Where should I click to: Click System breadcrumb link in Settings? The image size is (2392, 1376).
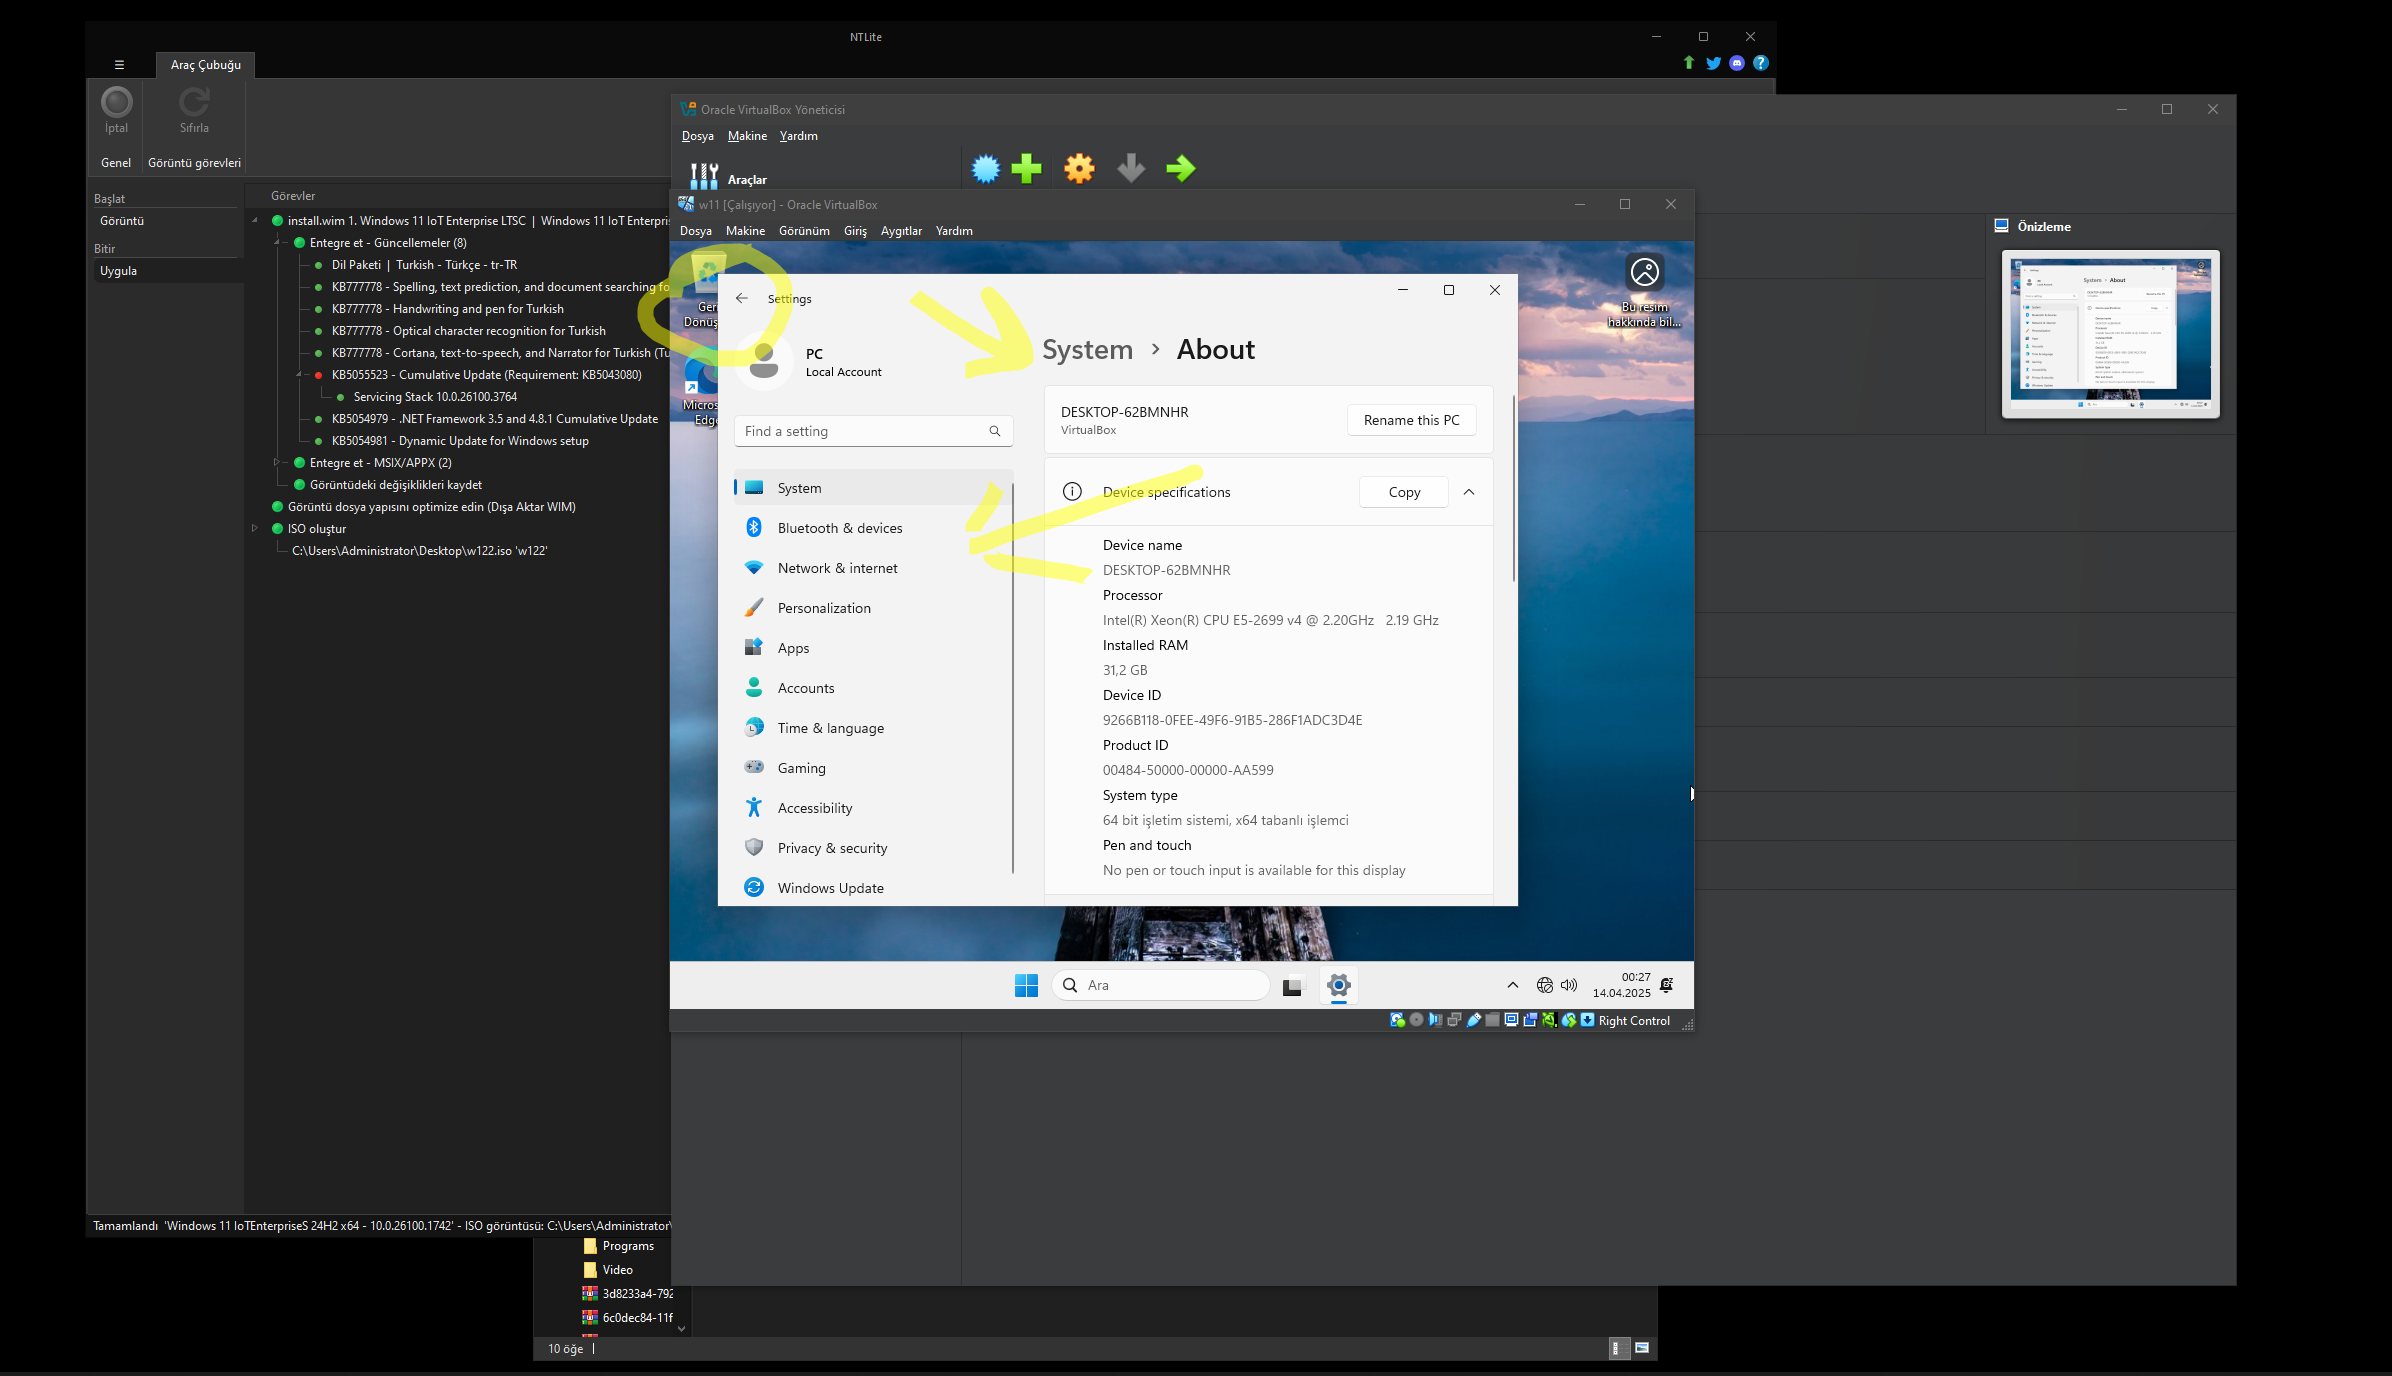[1087, 349]
